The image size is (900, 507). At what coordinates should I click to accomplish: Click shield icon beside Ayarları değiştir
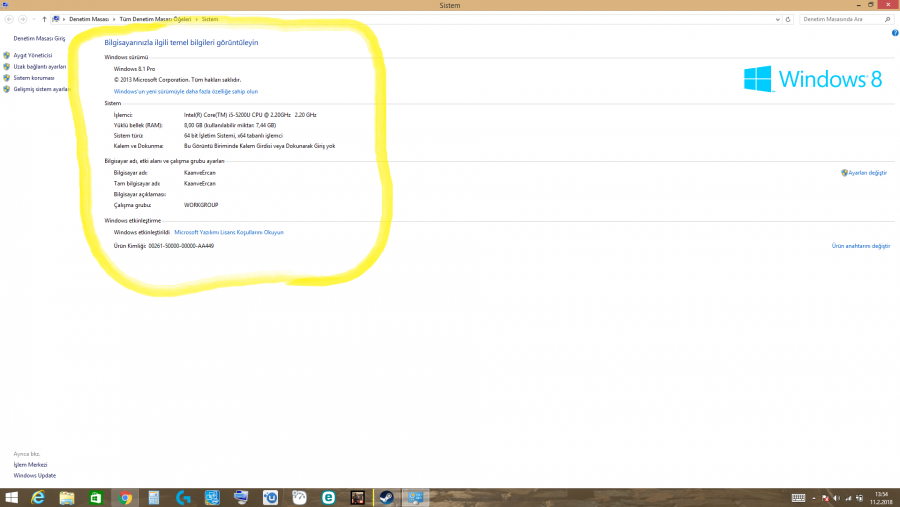coord(844,173)
